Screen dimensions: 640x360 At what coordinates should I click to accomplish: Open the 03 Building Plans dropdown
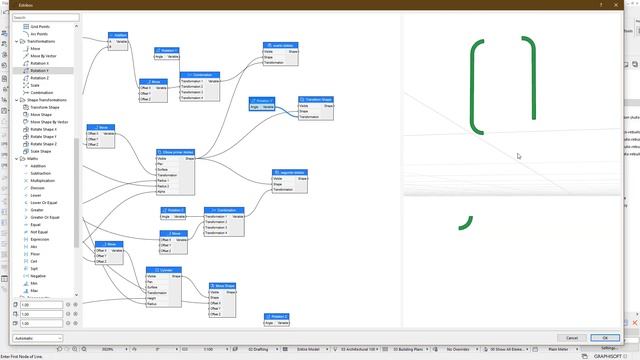(427, 349)
